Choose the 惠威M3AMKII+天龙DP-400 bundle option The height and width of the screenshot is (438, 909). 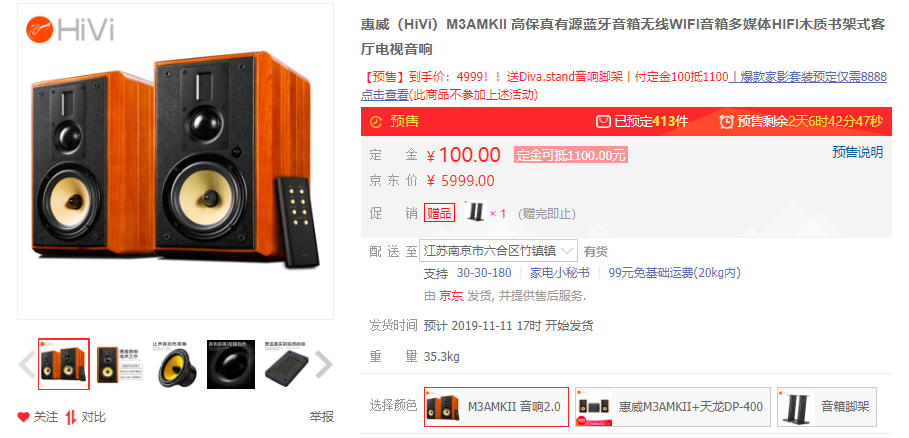[673, 407]
